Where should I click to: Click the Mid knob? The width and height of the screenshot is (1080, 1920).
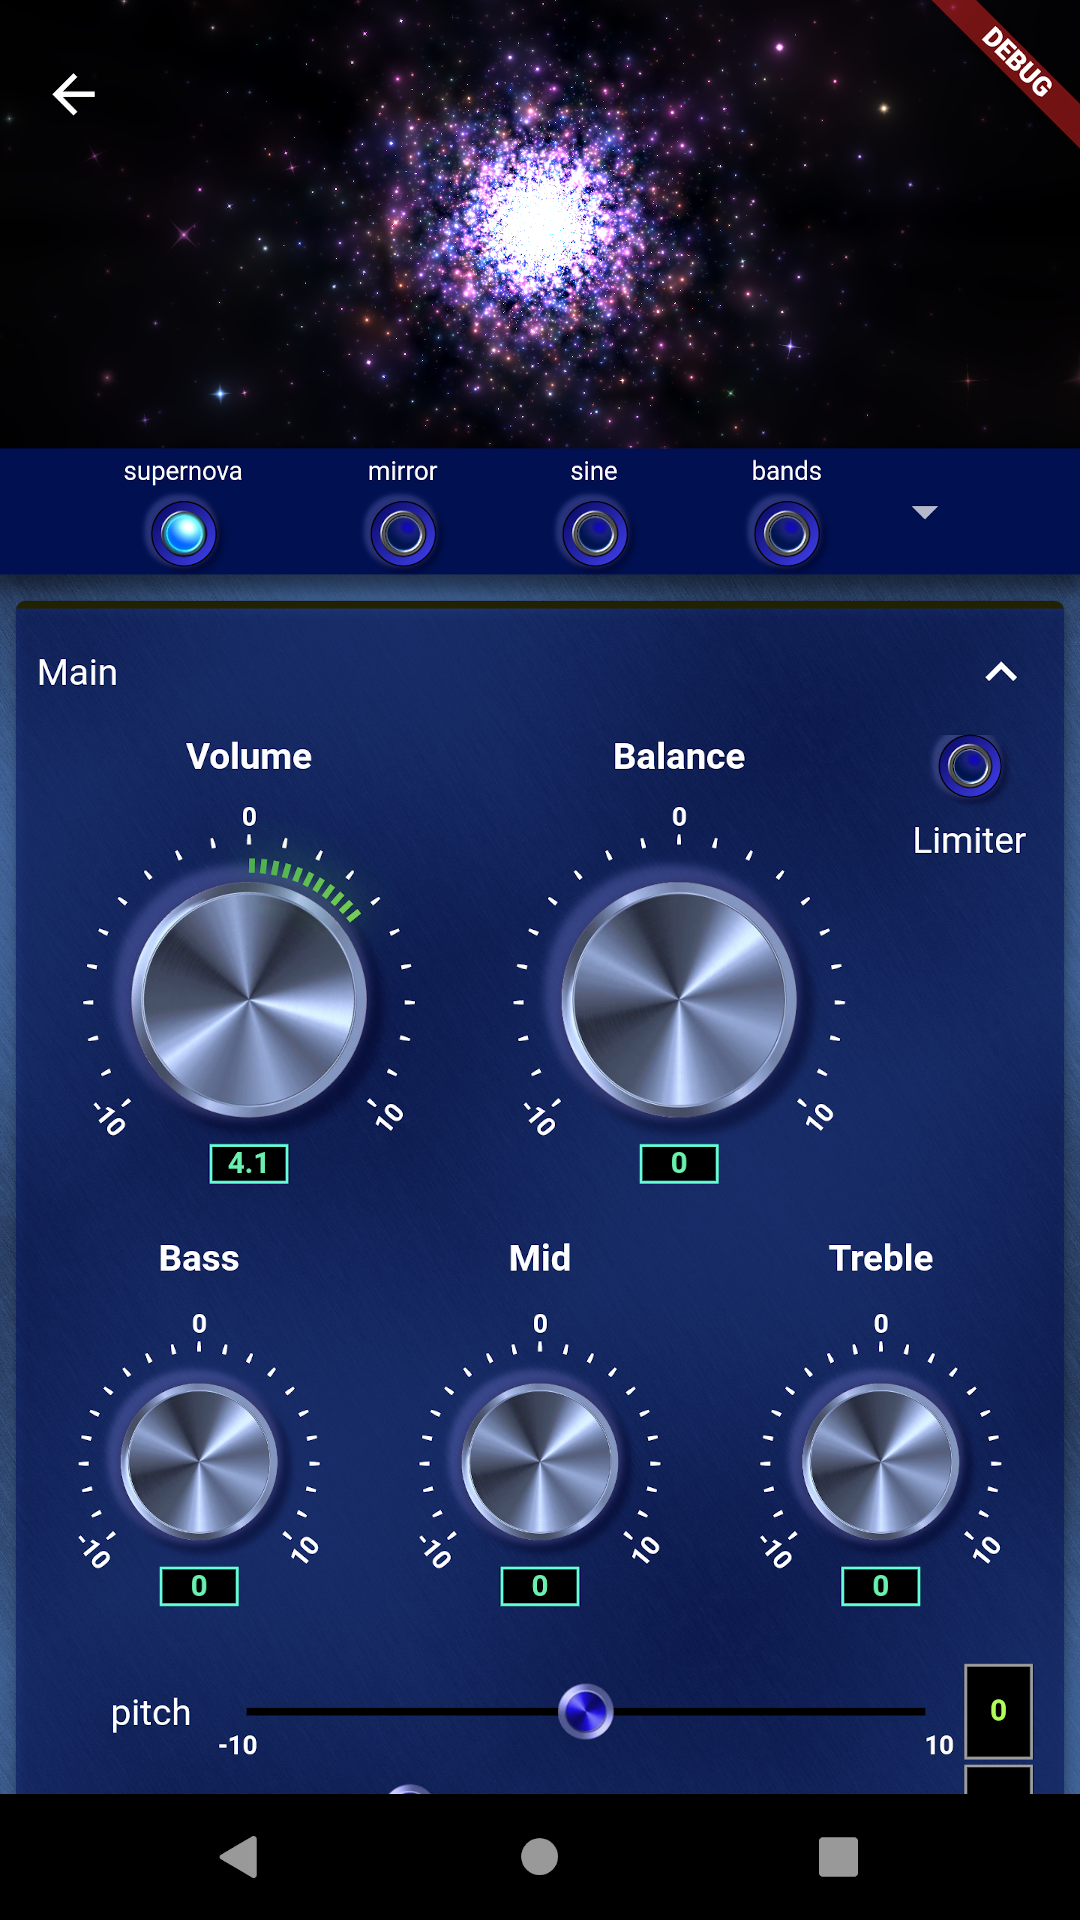point(540,1461)
